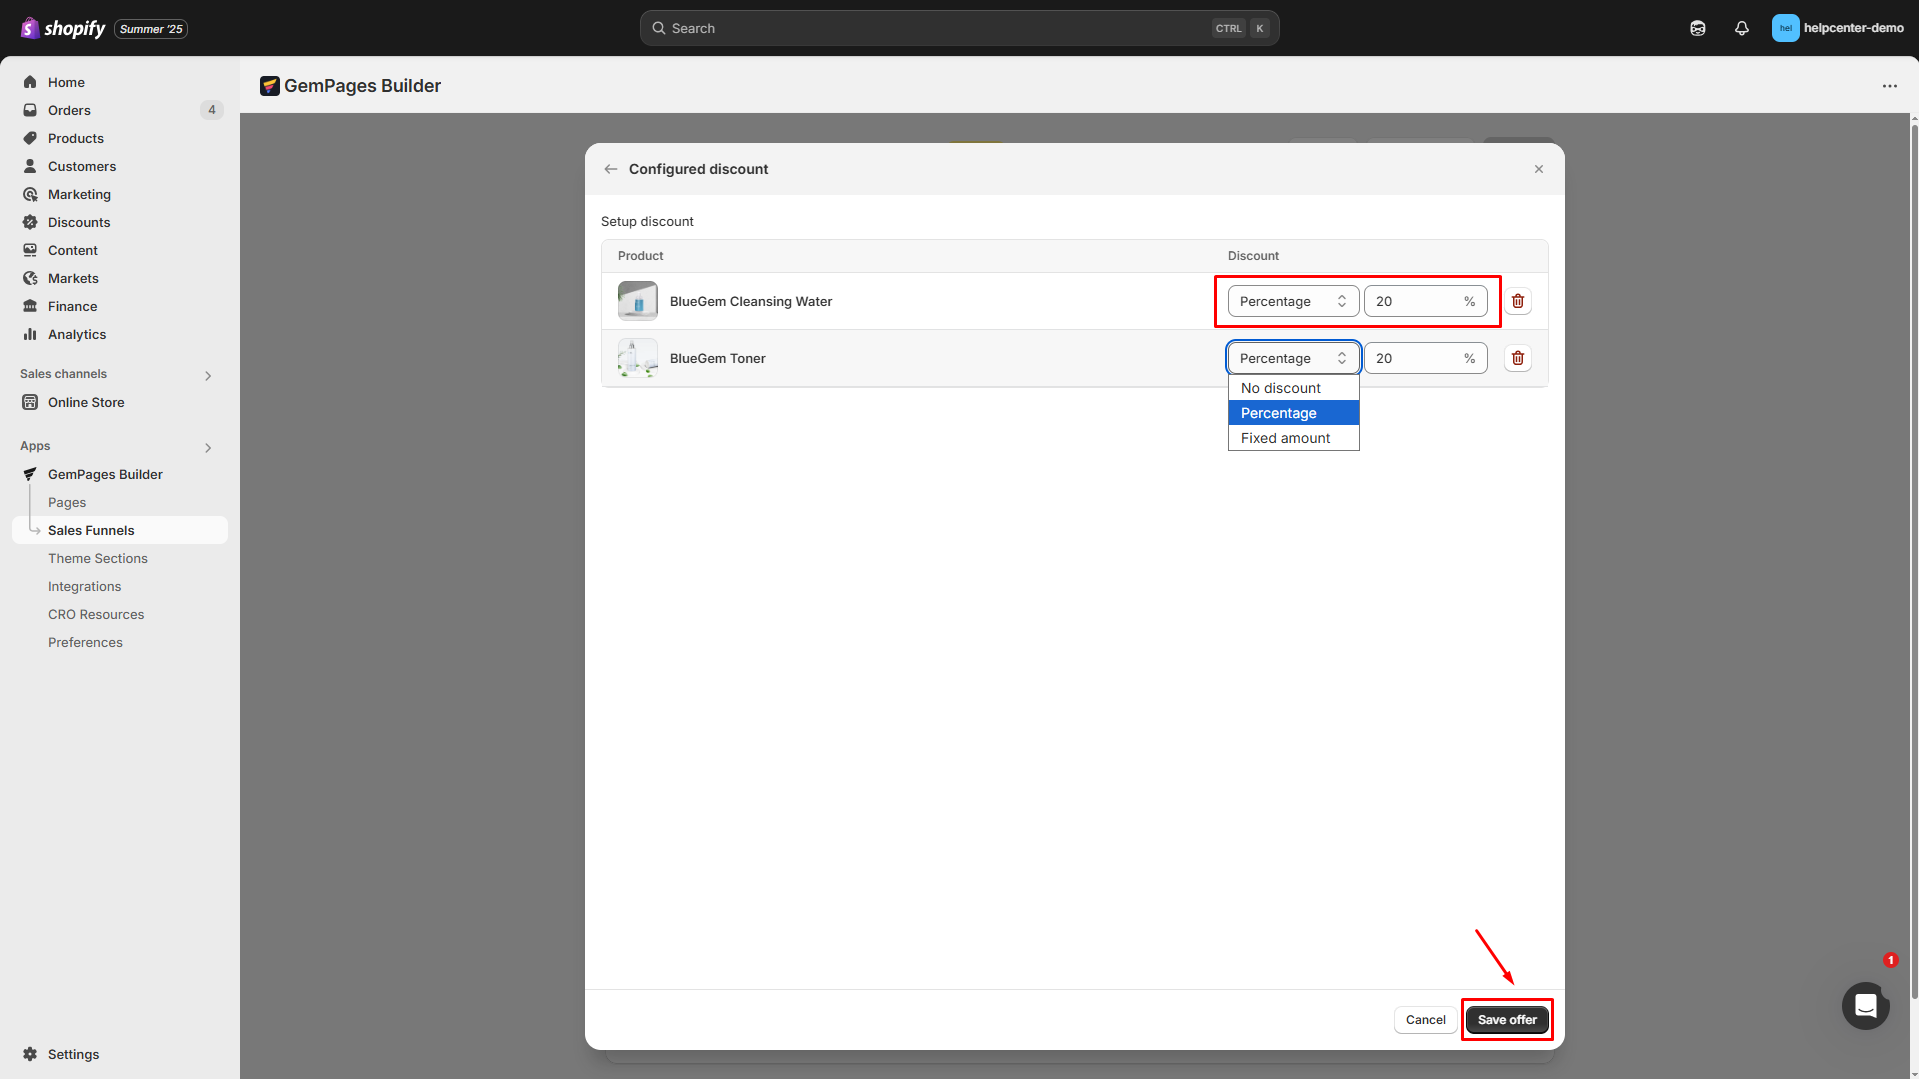This screenshot has height=1079, width=1919.
Task: Click the BlueGem Toner discount value field
Action: click(x=1413, y=358)
